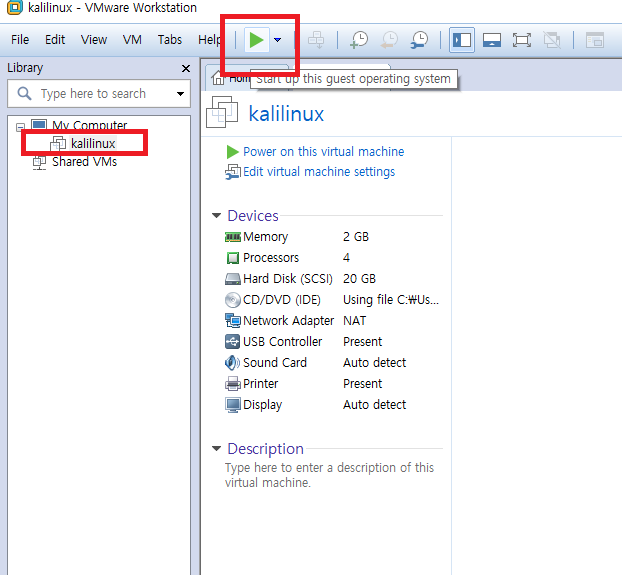Select My Computer in the library
The image size is (622, 575).
(x=89, y=125)
